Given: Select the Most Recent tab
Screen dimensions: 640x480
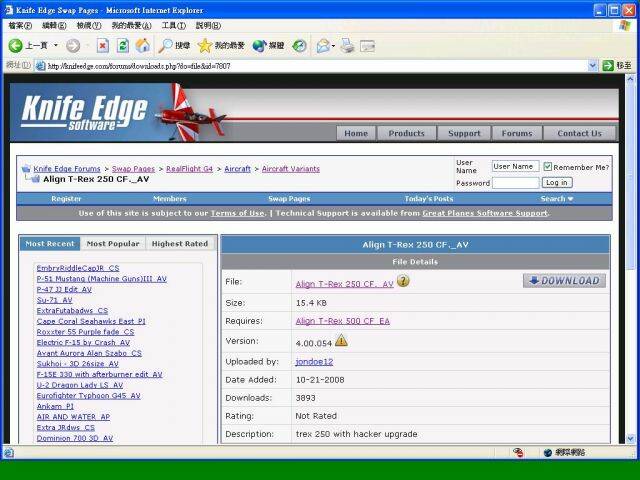Looking at the screenshot, I should [50, 244].
